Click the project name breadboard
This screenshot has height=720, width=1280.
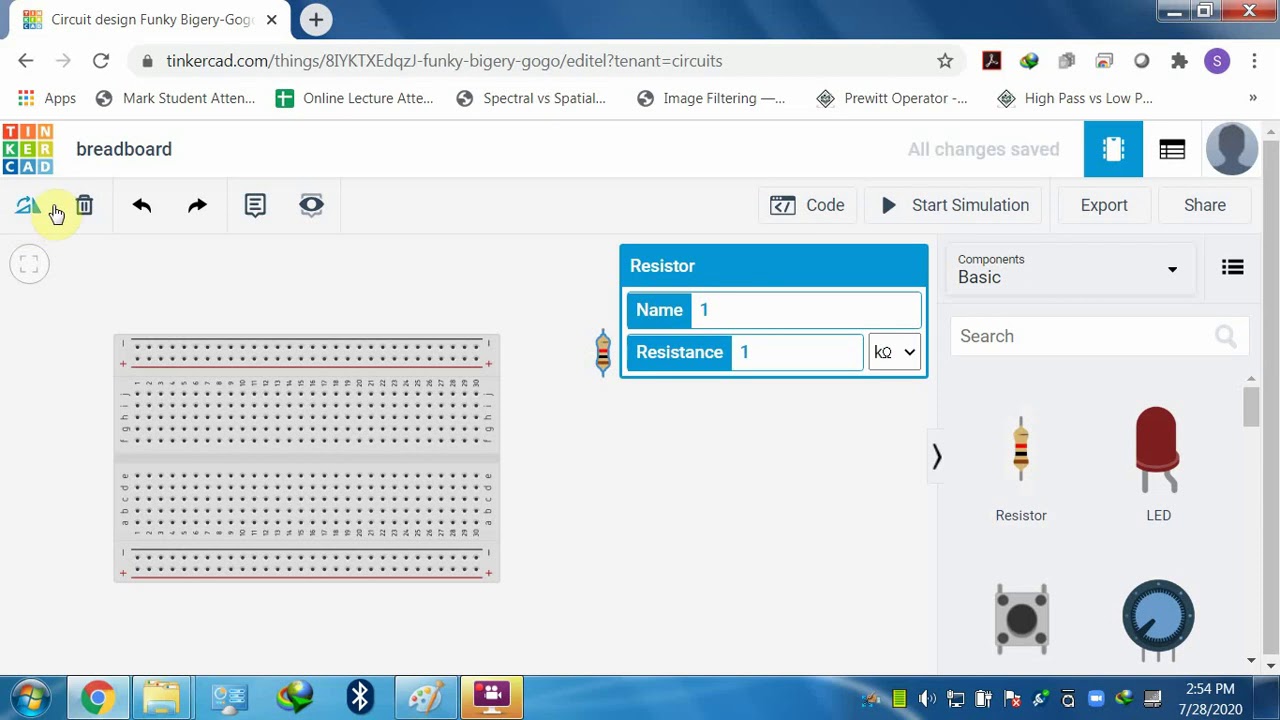click(124, 149)
